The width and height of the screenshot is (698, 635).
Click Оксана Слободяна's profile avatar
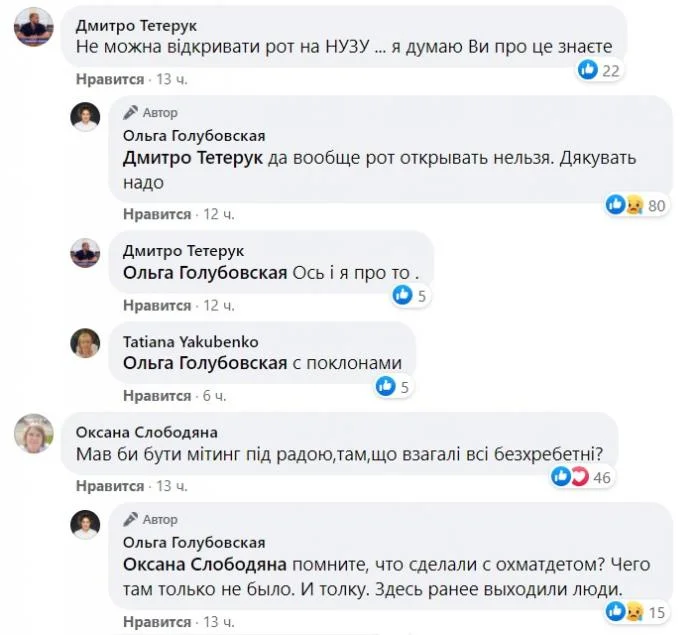tap(32, 435)
